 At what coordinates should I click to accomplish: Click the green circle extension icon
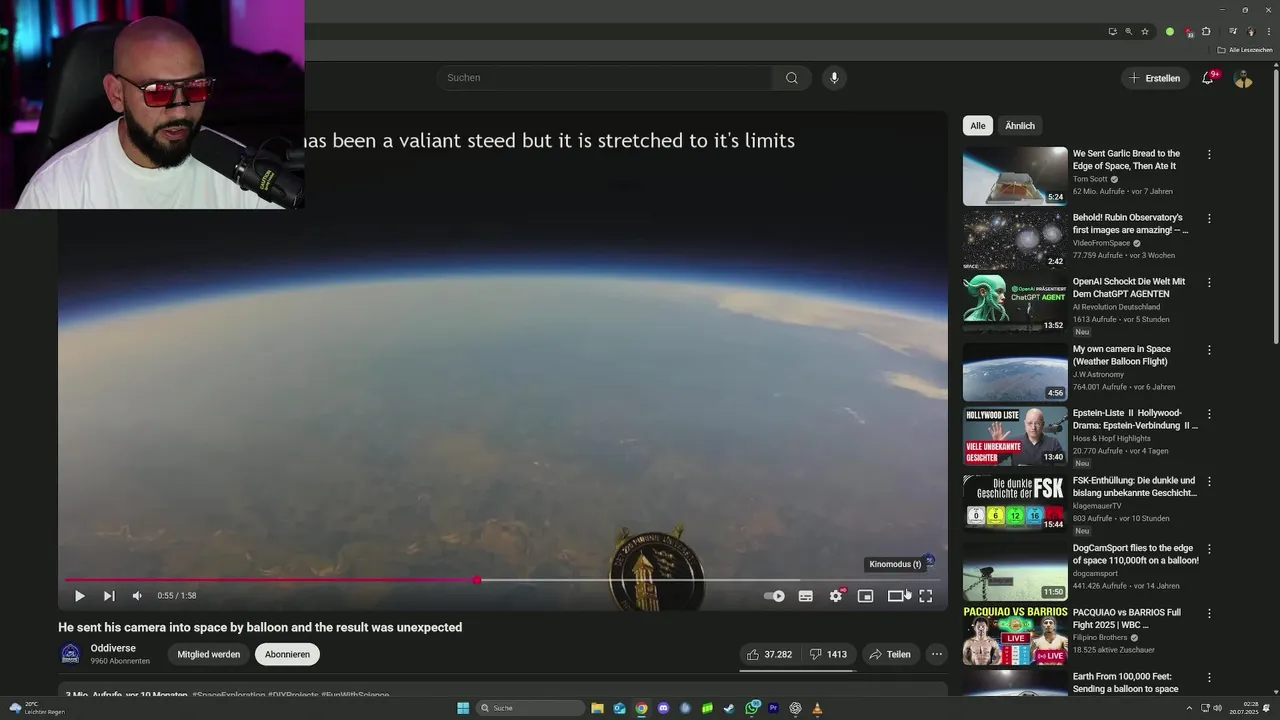click(x=1170, y=31)
